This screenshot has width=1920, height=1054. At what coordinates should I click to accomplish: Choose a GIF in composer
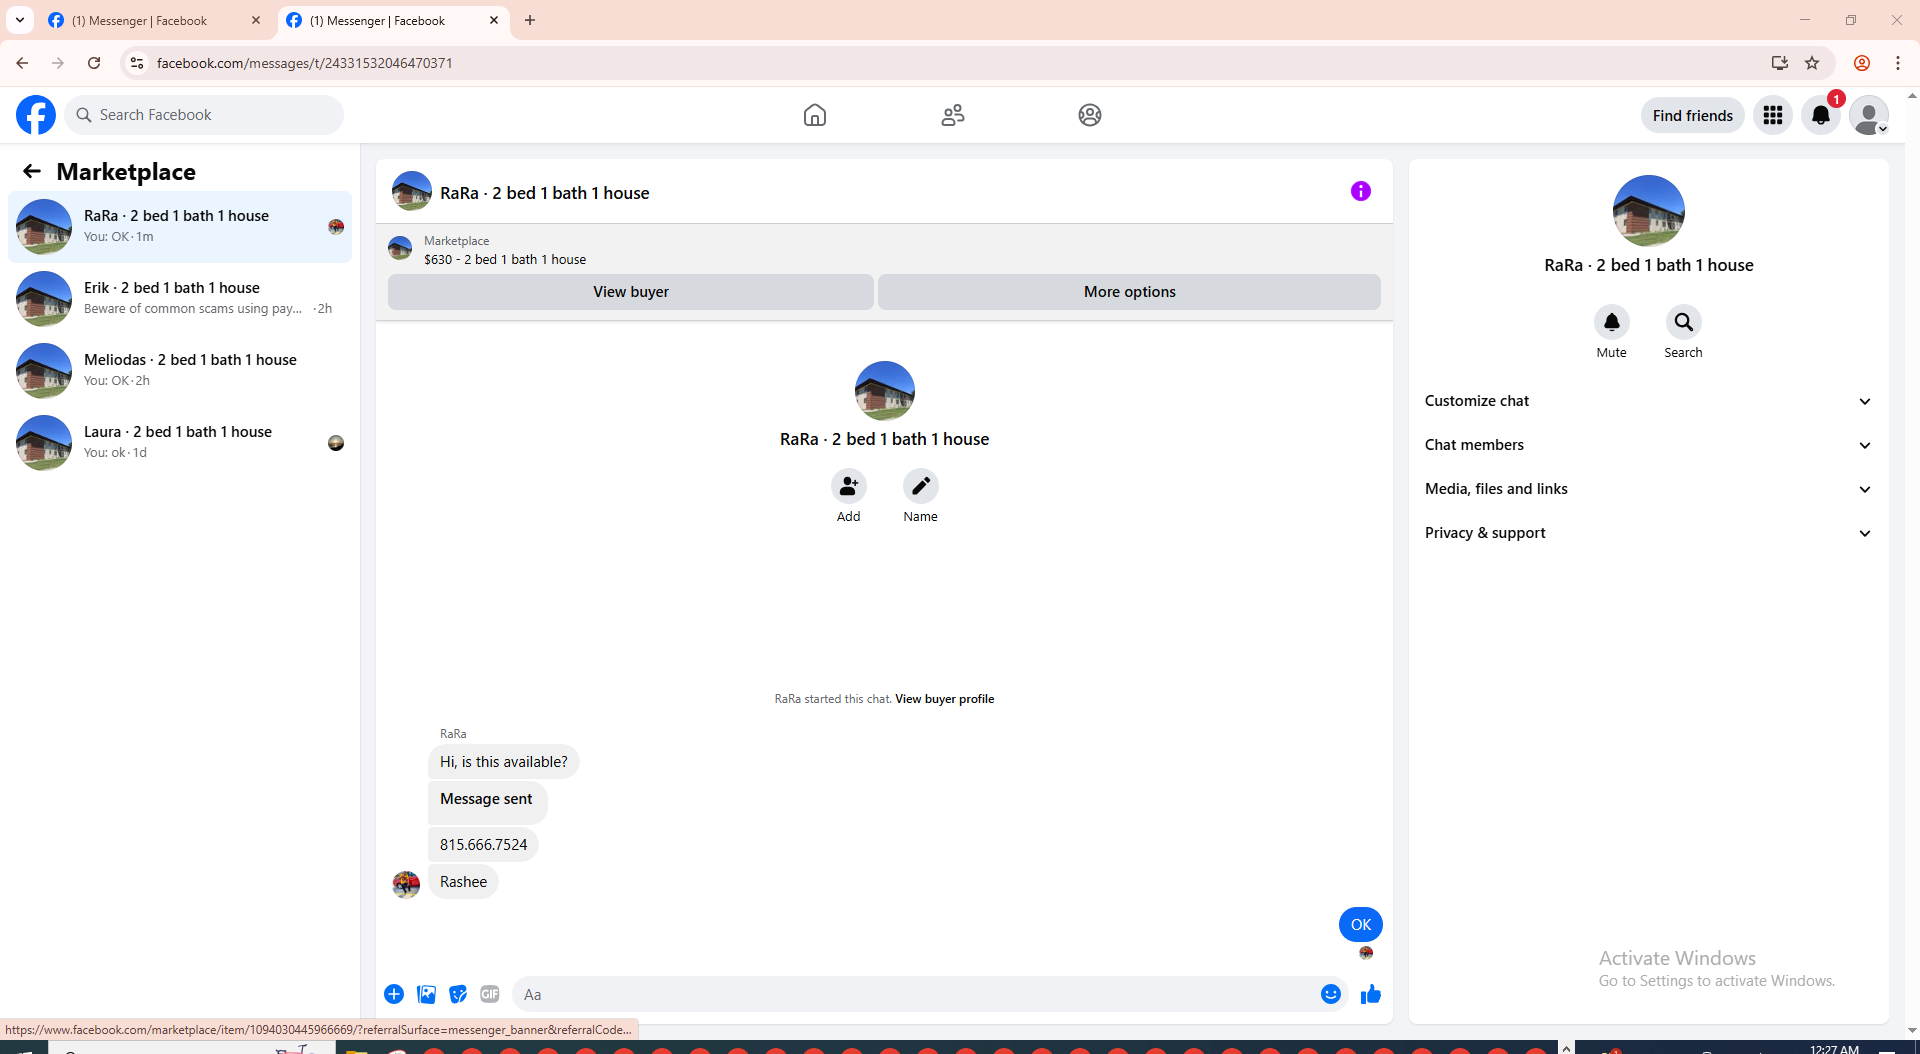pyautogui.click(x=490, y=994)
